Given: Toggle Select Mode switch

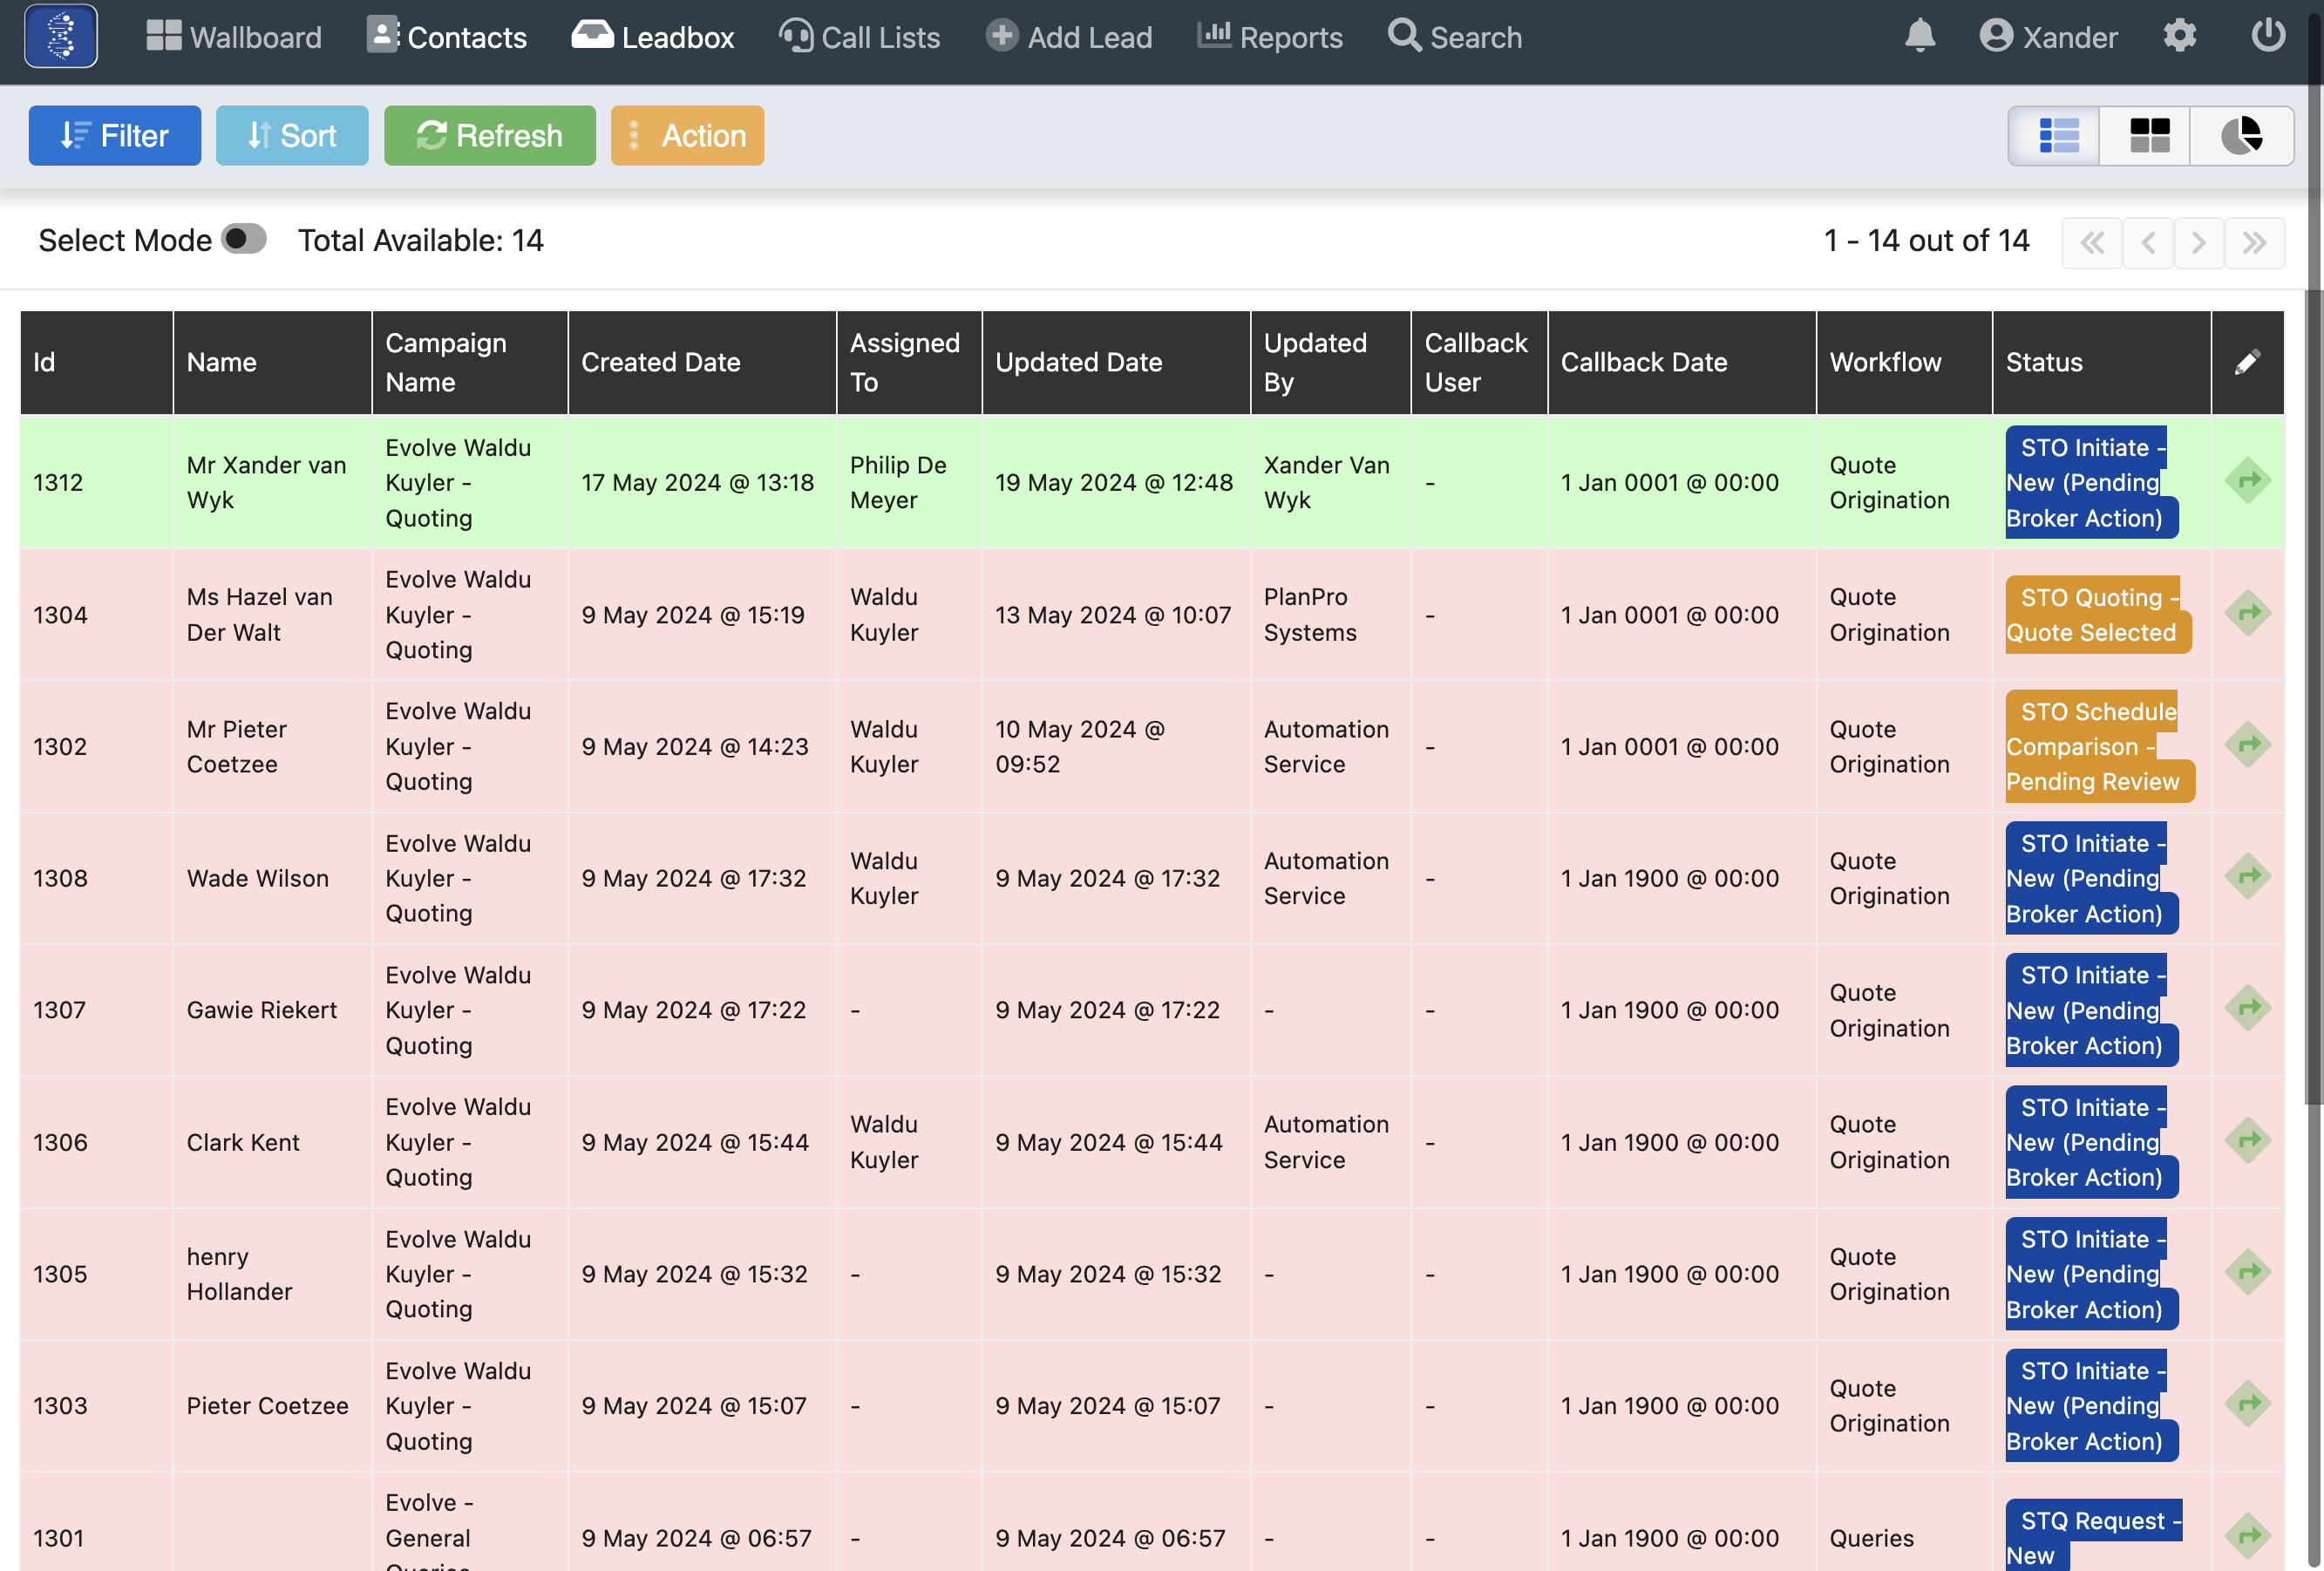Looking at the screenshot, I should pos(243,239).
